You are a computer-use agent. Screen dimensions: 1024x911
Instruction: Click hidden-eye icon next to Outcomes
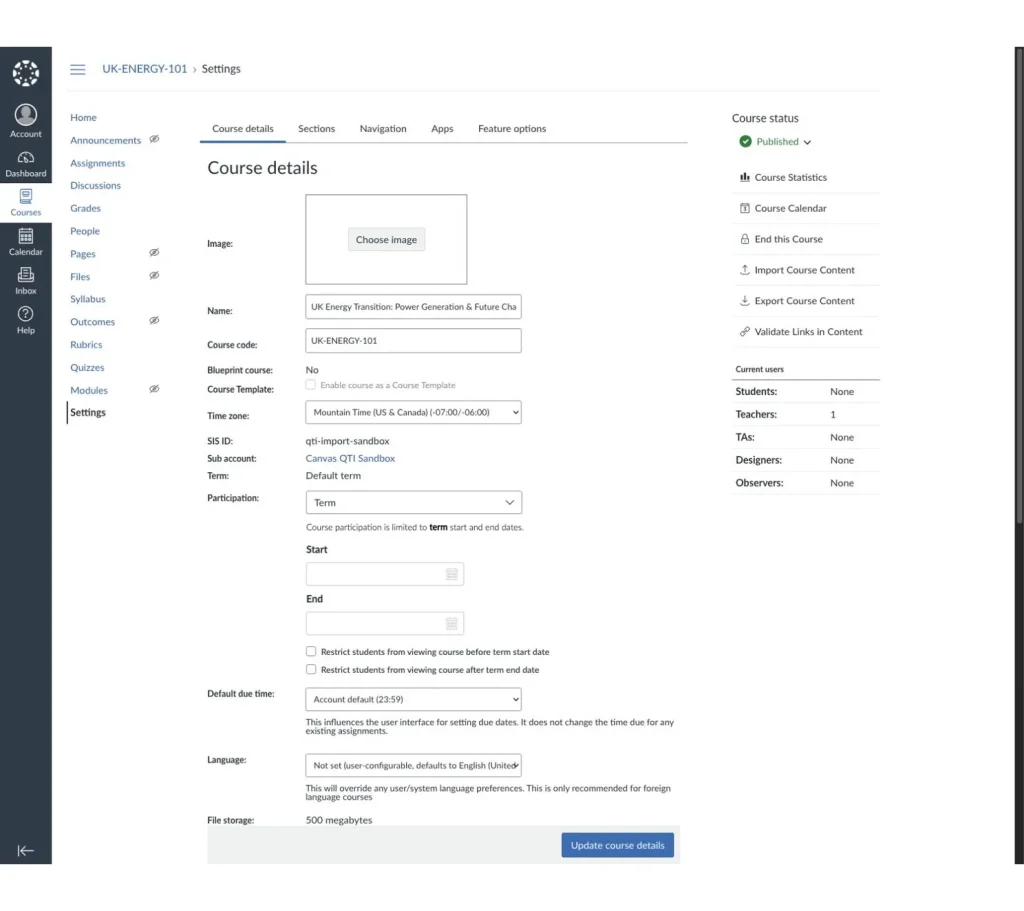(x=154, y=321)
